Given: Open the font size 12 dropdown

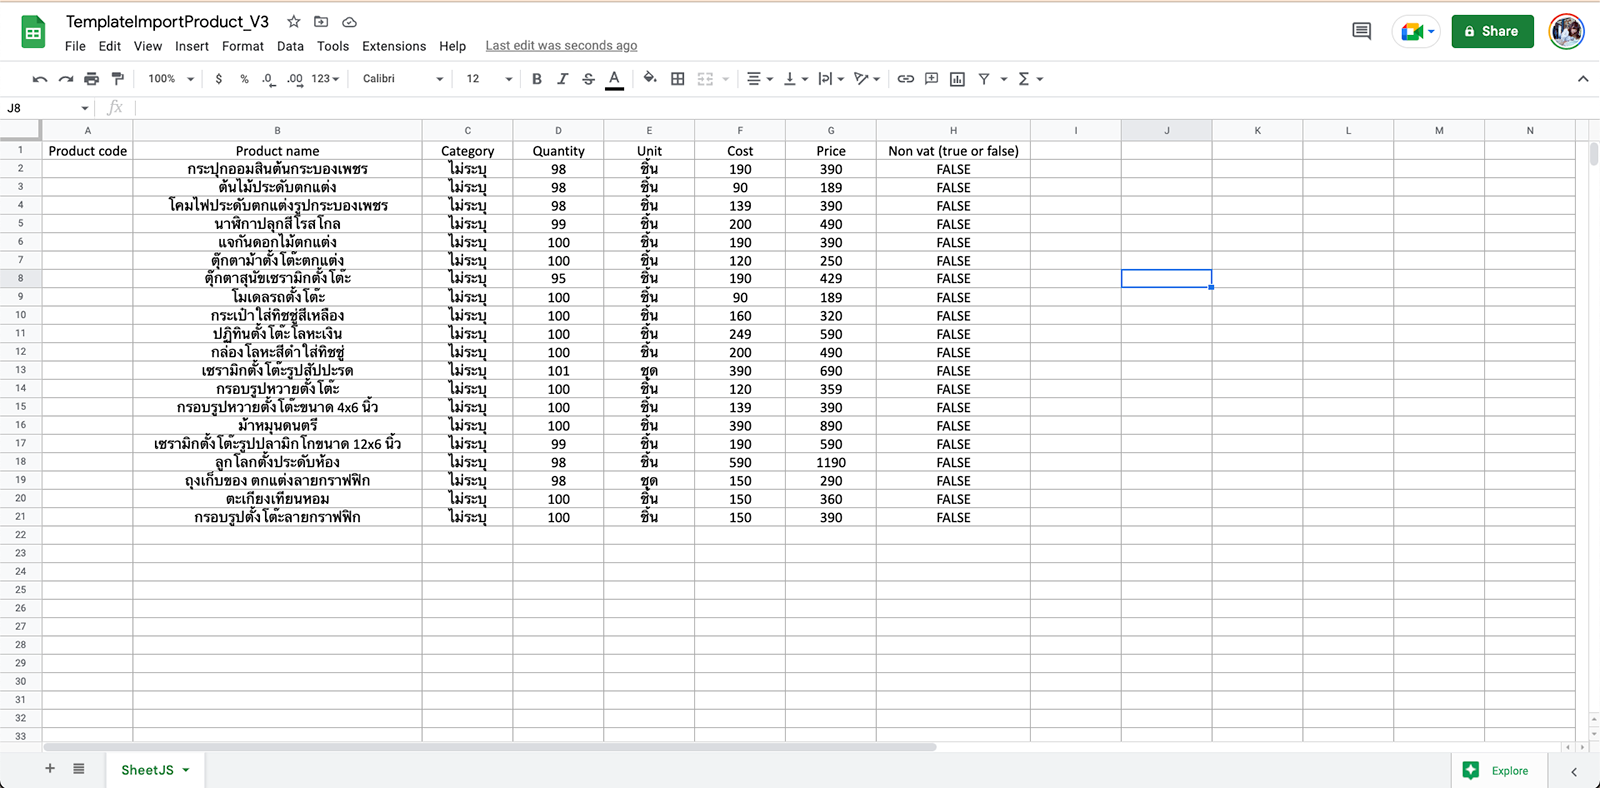Looking at the screenshot, I should [489, 79].
